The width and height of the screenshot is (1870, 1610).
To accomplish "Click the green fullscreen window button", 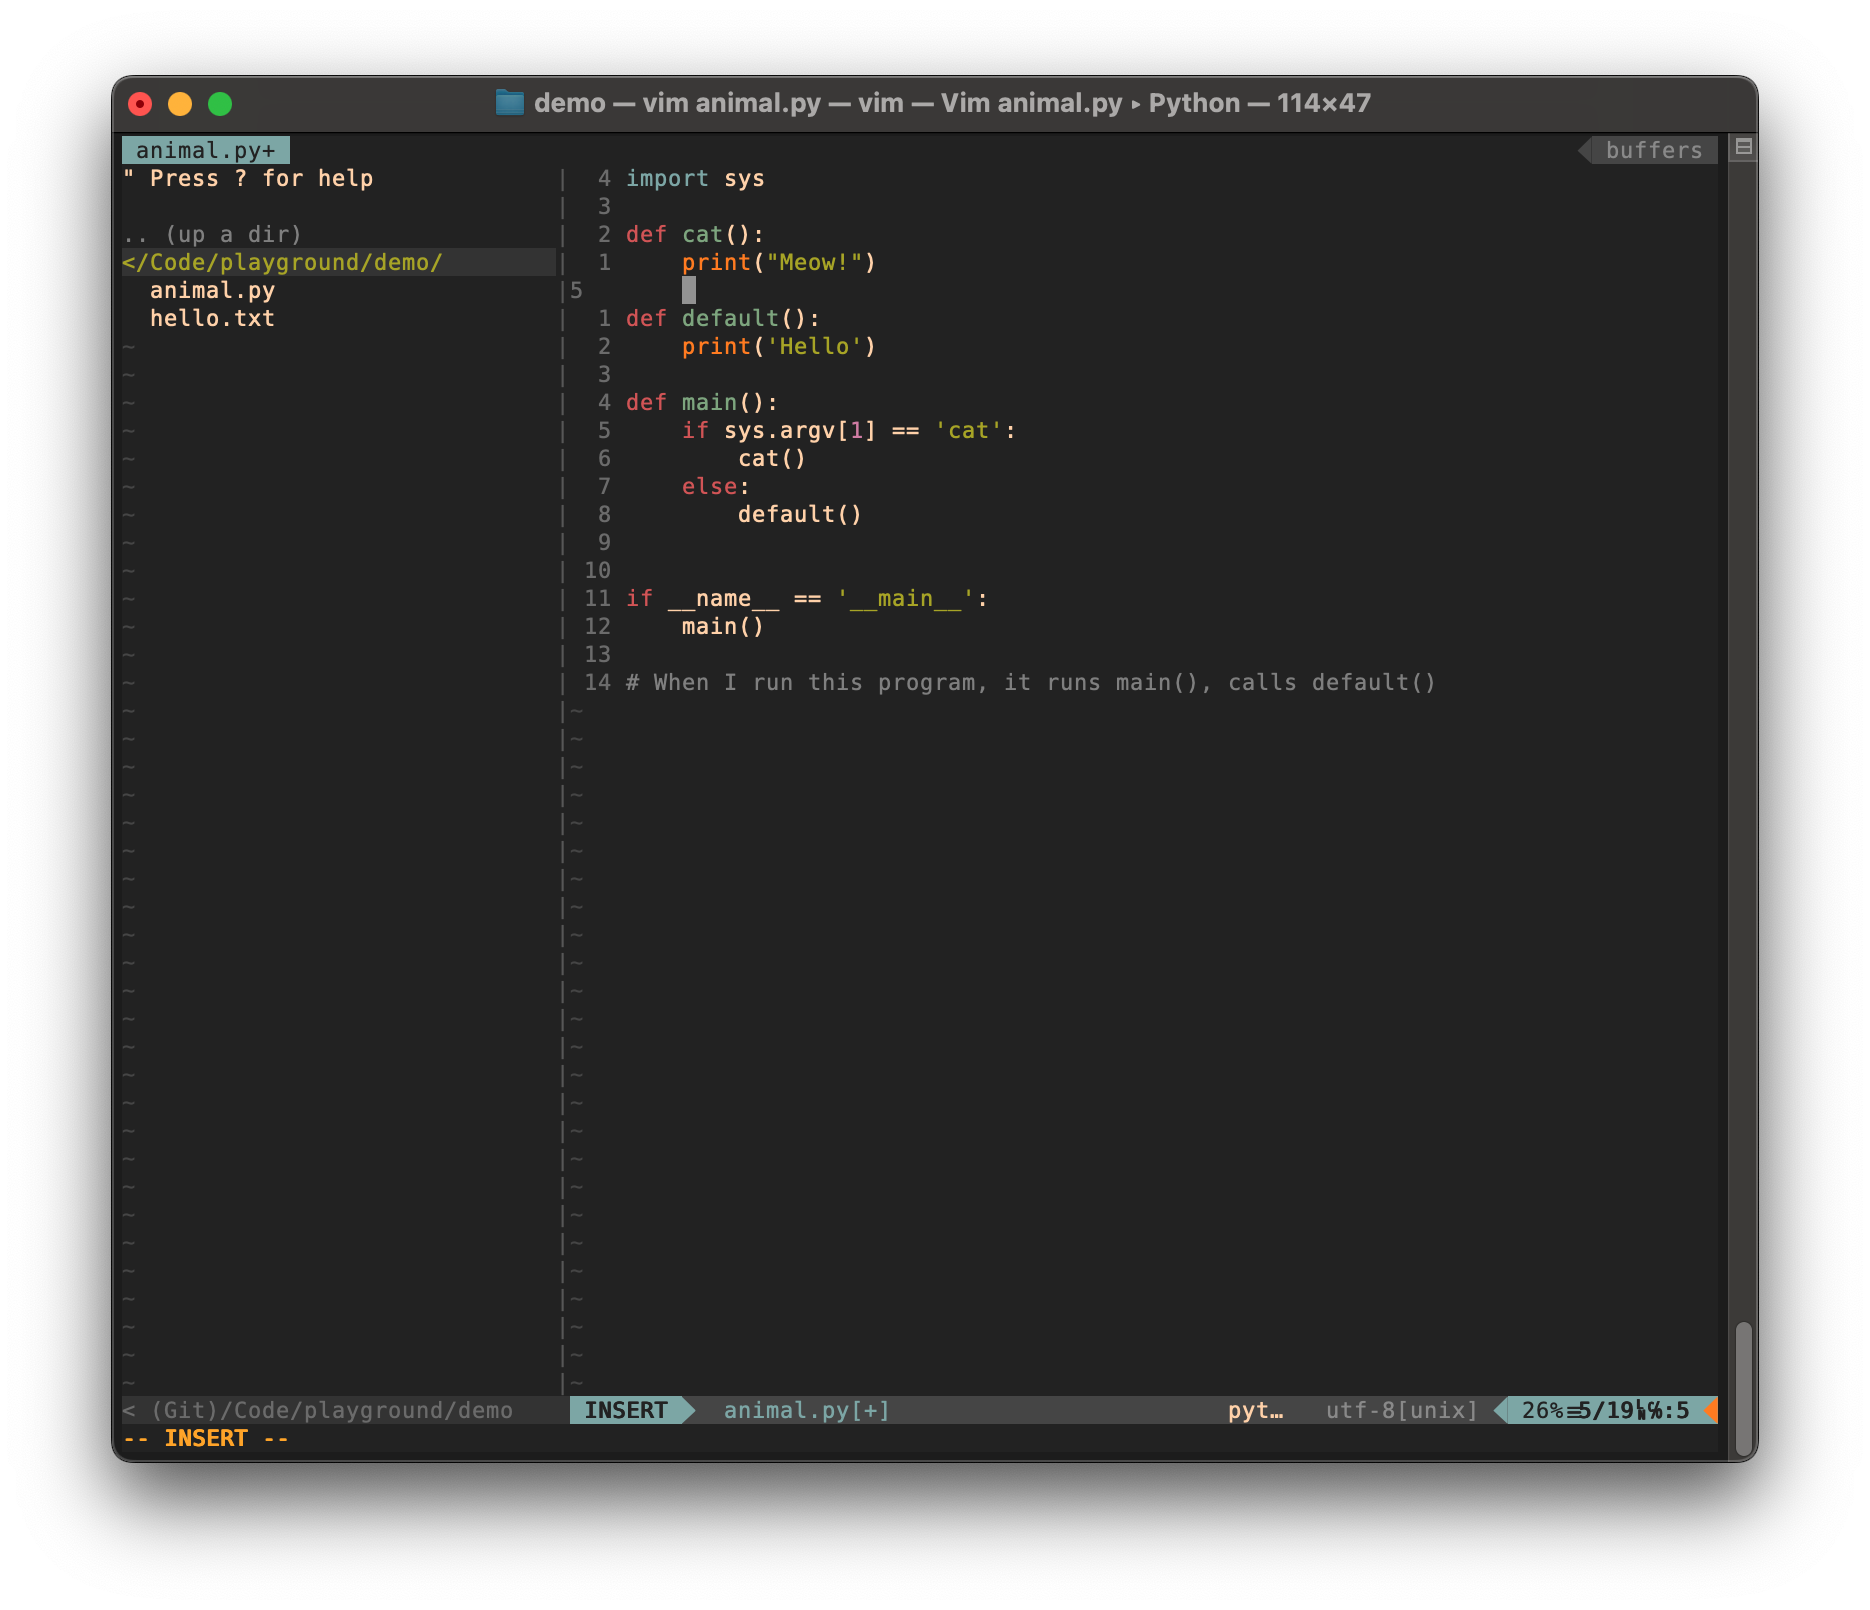I will [x=220, y=104].
